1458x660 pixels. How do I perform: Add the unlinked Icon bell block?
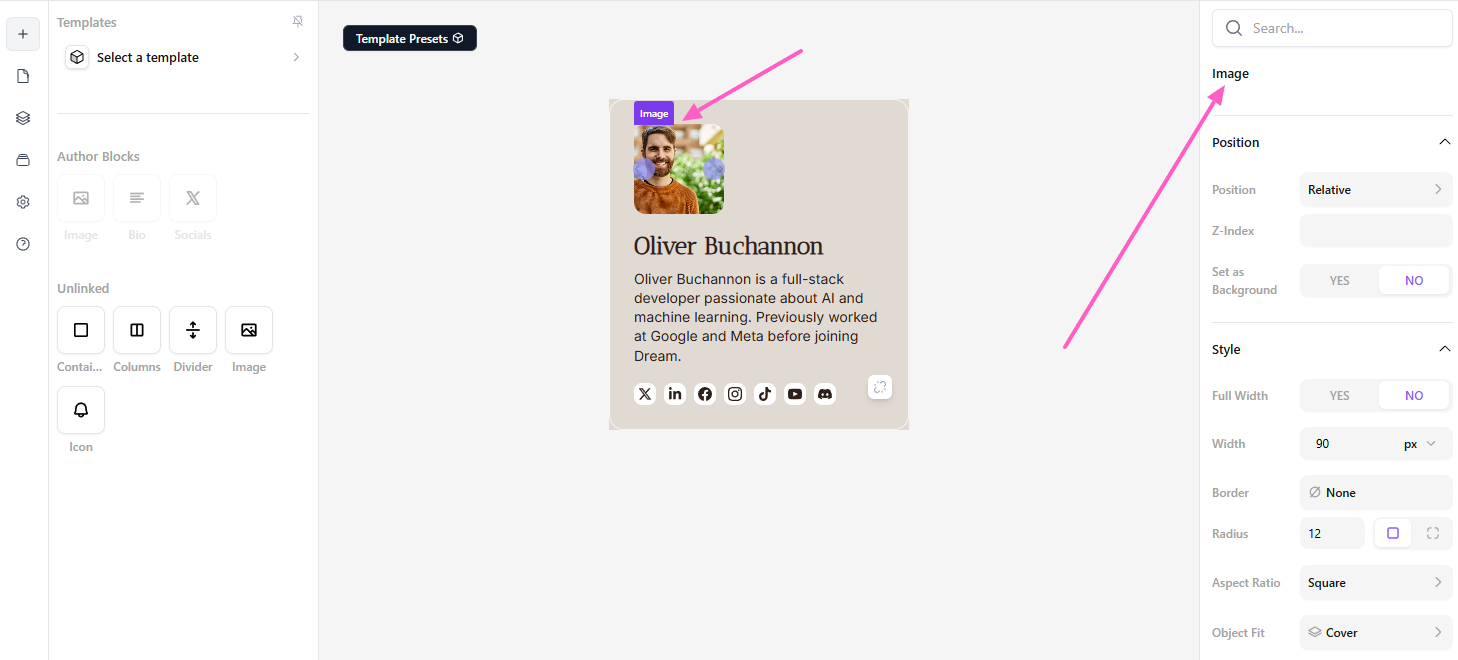point(81,410)
